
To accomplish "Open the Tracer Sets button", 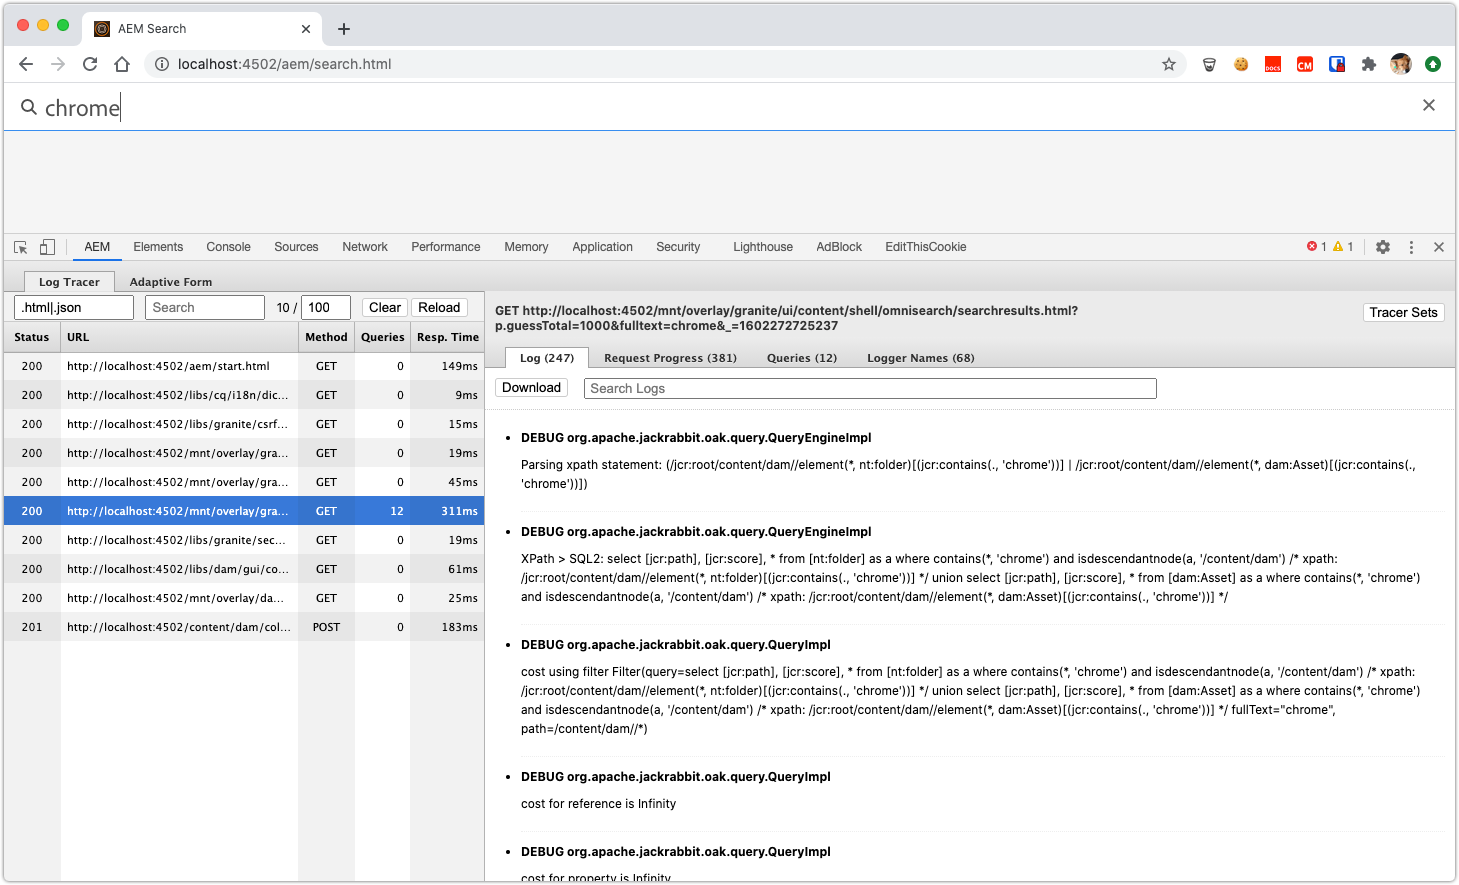I will (1403, 313).
